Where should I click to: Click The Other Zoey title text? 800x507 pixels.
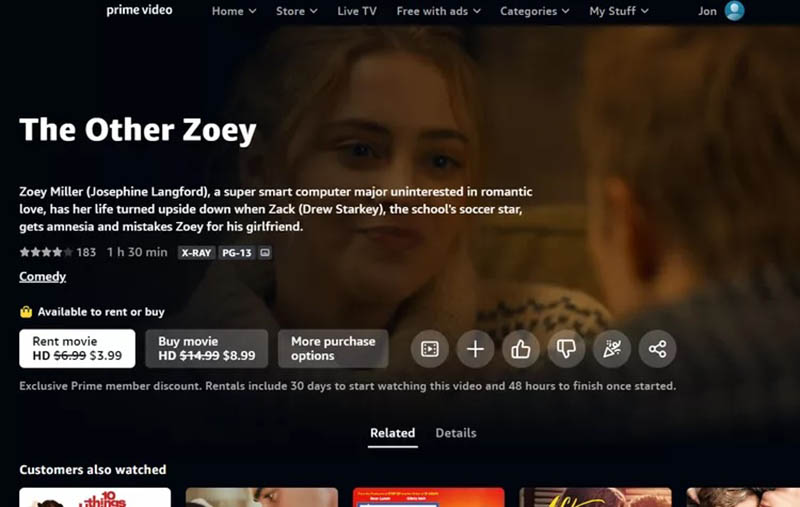point(138,130)
